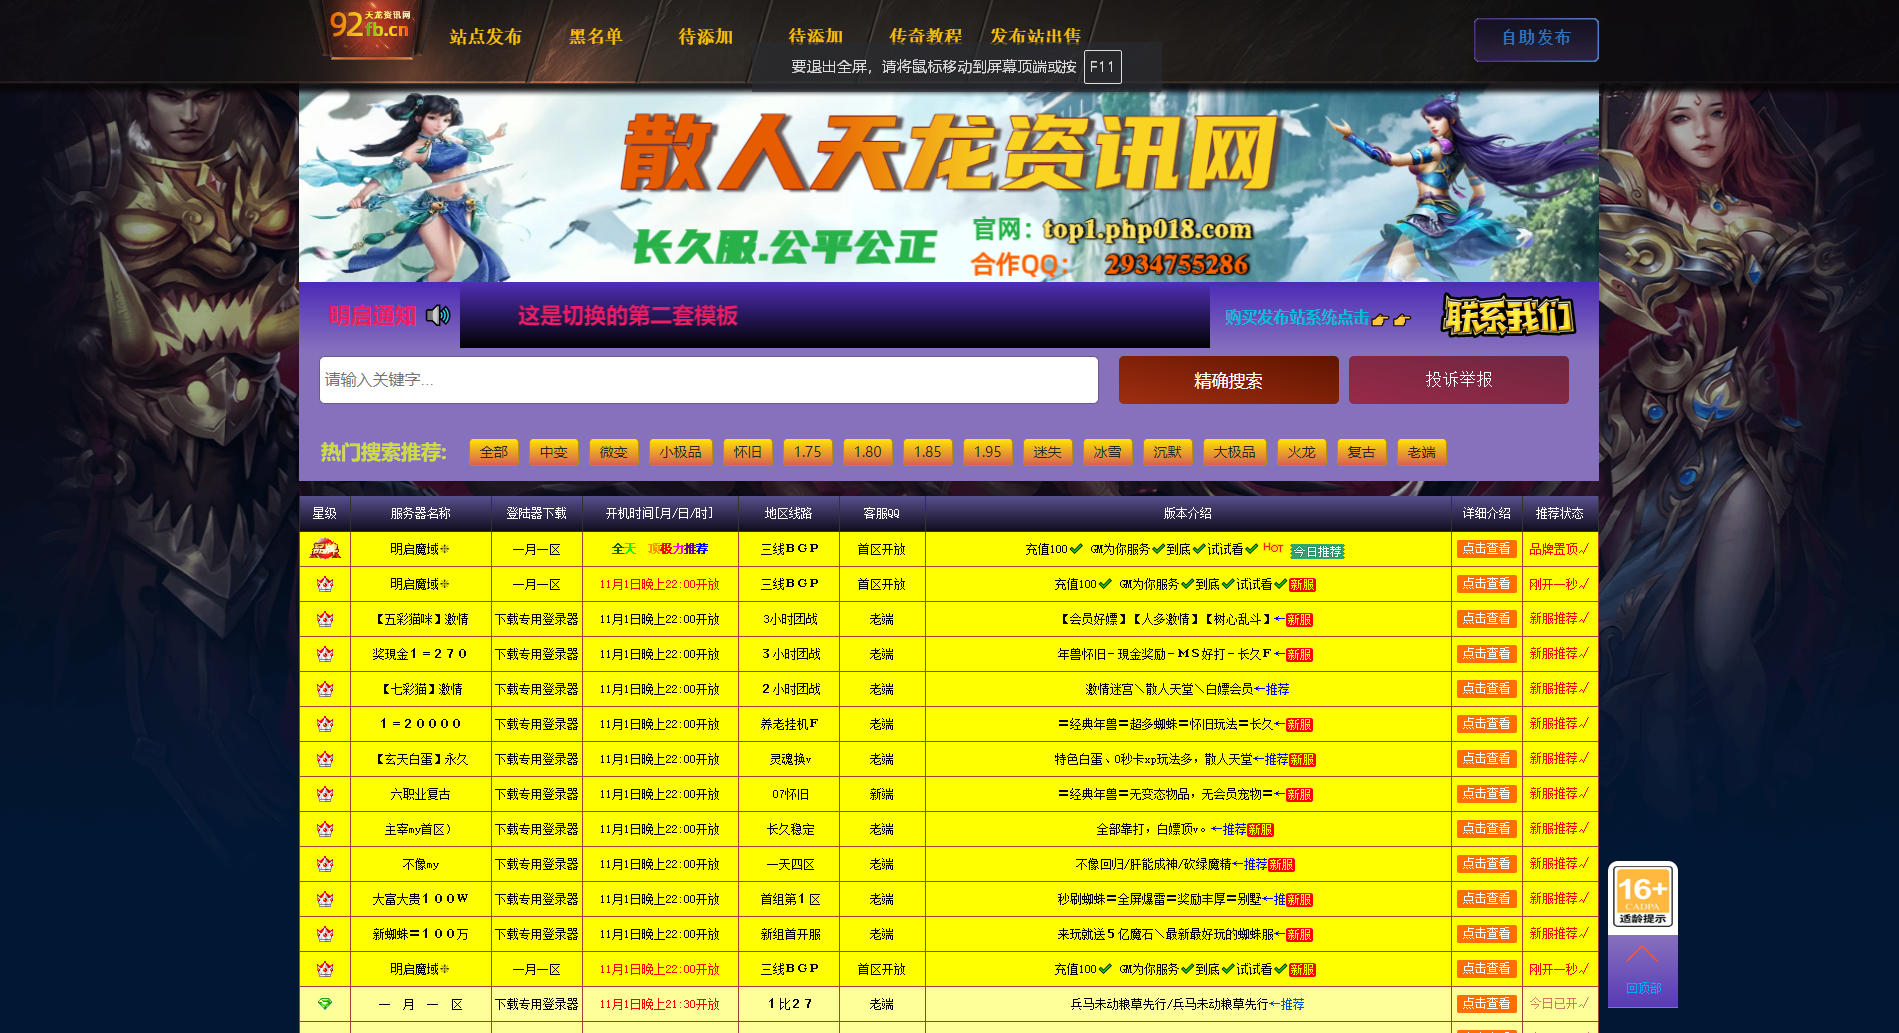Open the 传奇教程 navigation tab
This screenshot has height=1033, width=1899.
pos(925,37)
